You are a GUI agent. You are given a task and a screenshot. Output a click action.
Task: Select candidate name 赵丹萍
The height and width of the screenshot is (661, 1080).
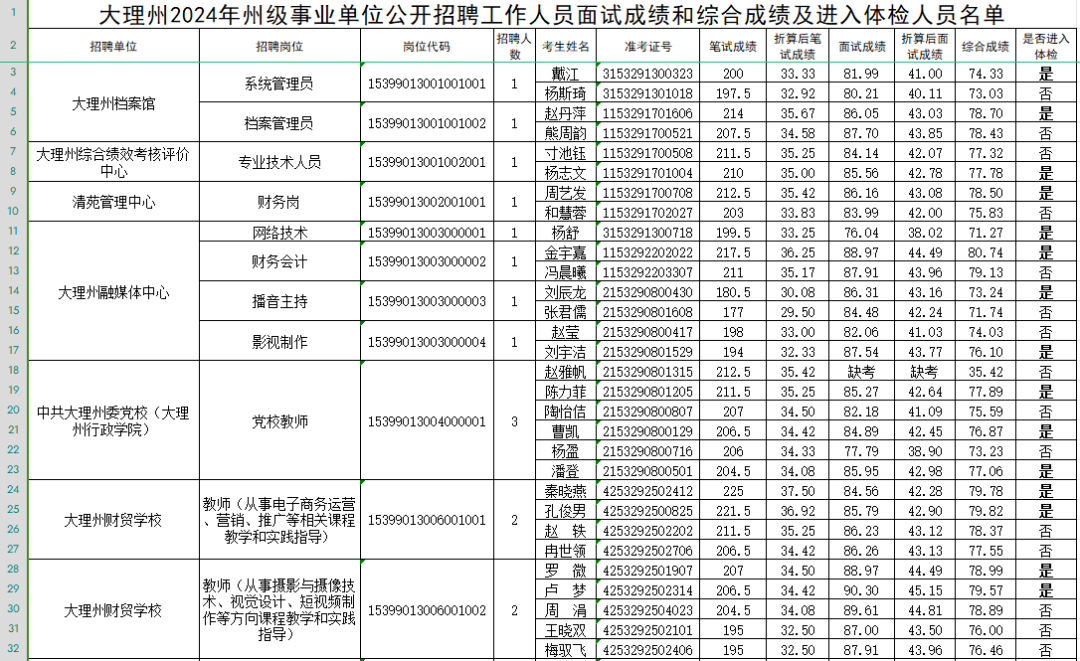coord(565,113)
